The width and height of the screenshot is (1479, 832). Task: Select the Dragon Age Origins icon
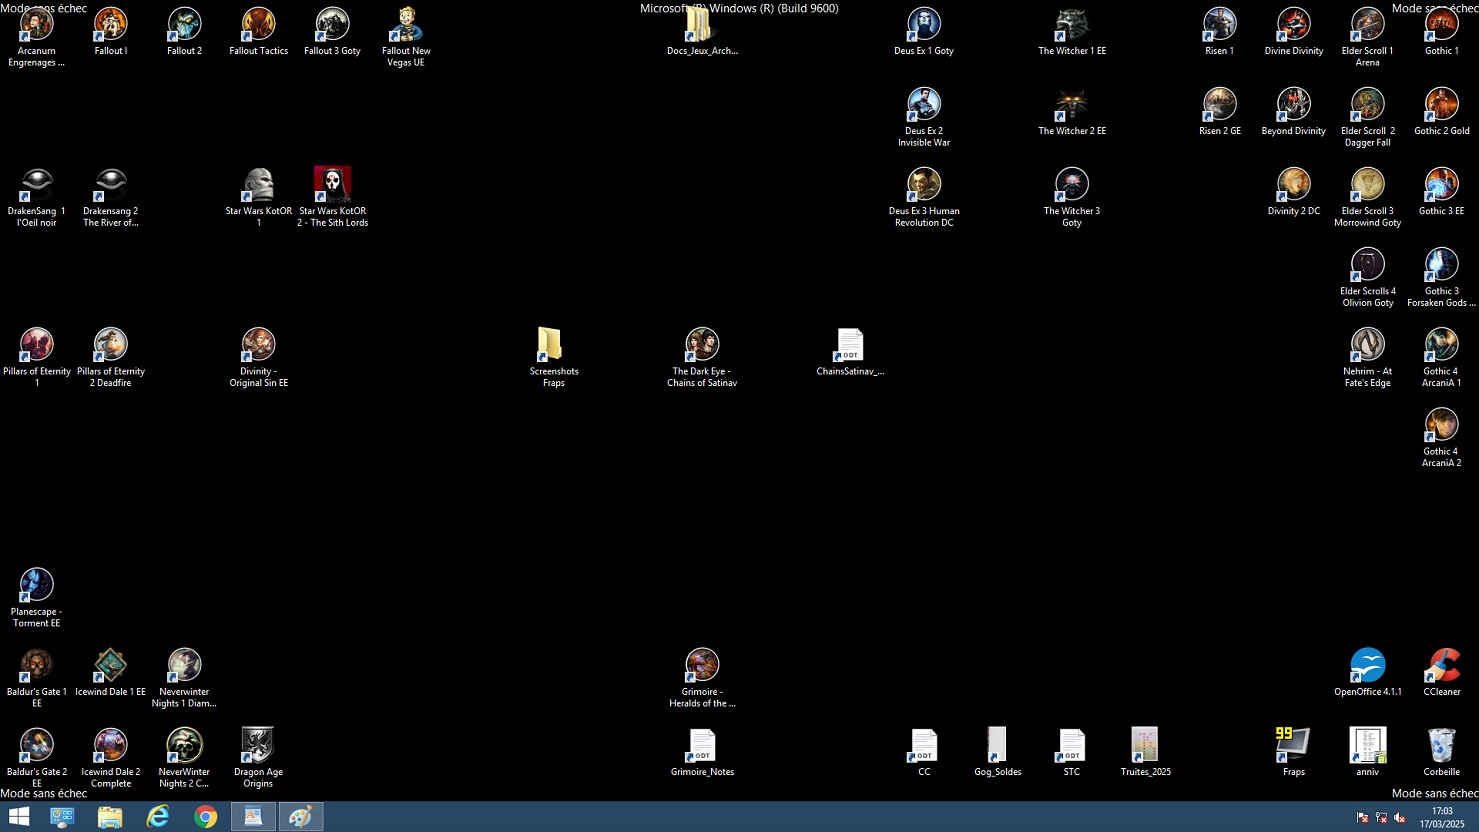[259, 744]
